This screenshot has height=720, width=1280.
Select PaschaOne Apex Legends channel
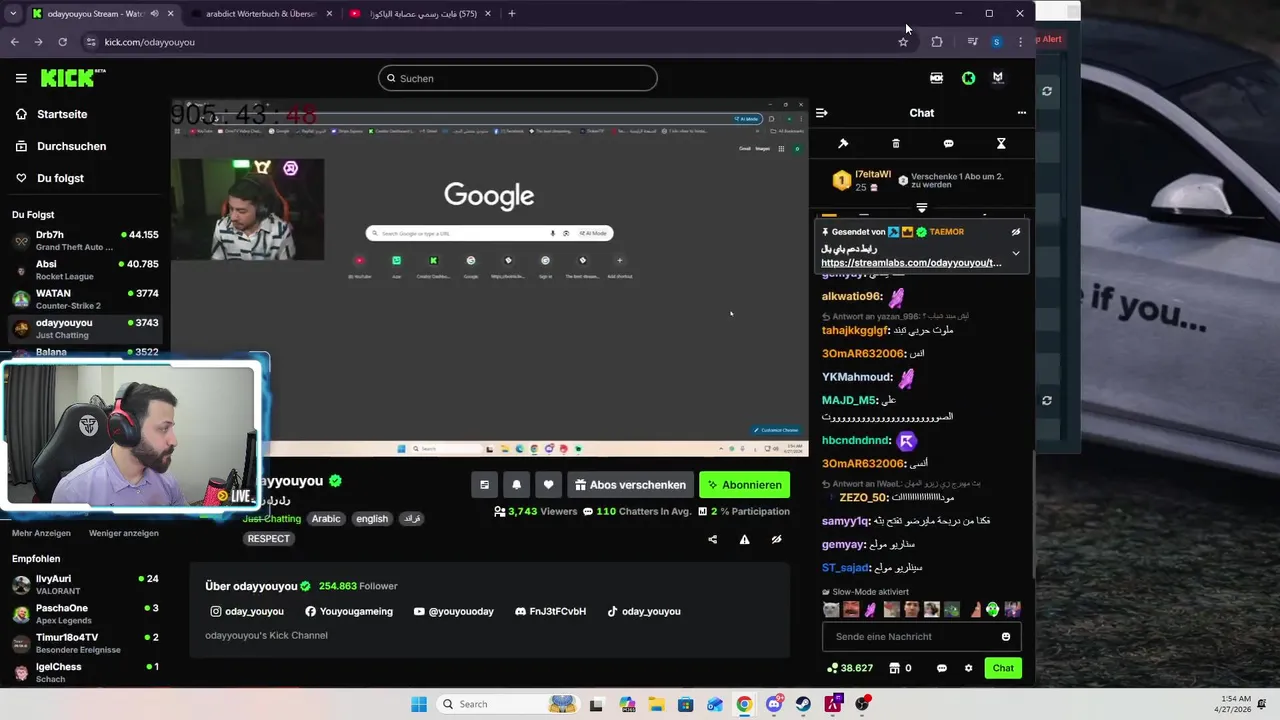pos(85,614)
